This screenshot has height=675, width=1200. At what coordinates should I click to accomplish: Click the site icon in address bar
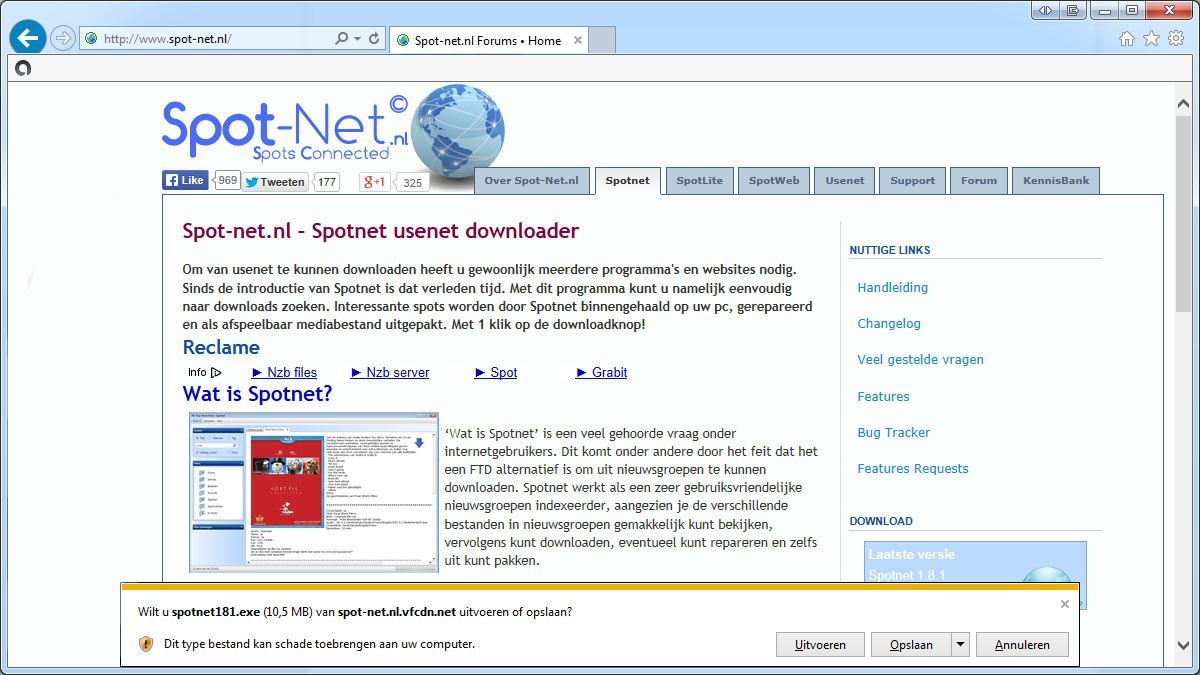[x=92, y=39]
